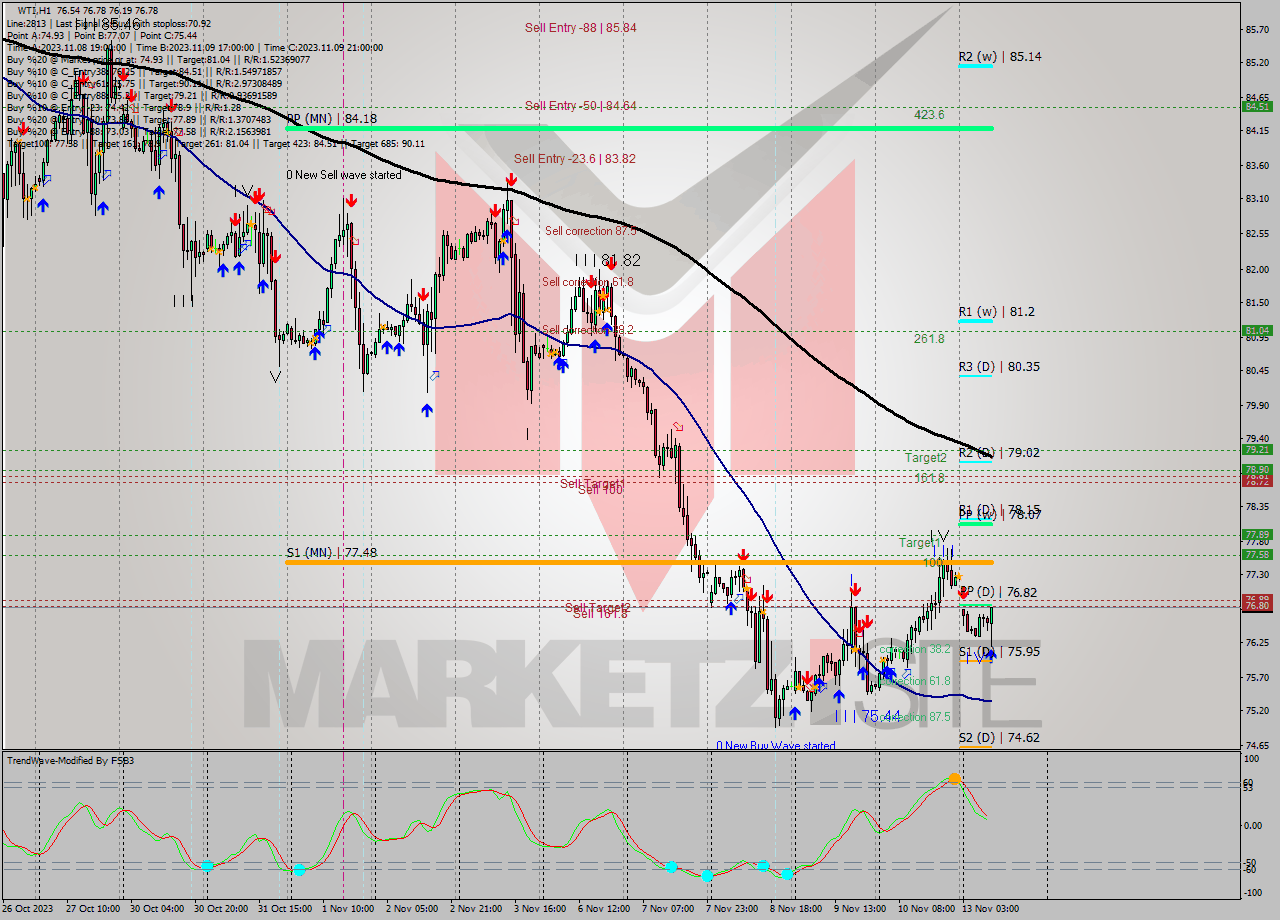
Task: Click the green 84.51 price tag
Action: [1256, 106]
